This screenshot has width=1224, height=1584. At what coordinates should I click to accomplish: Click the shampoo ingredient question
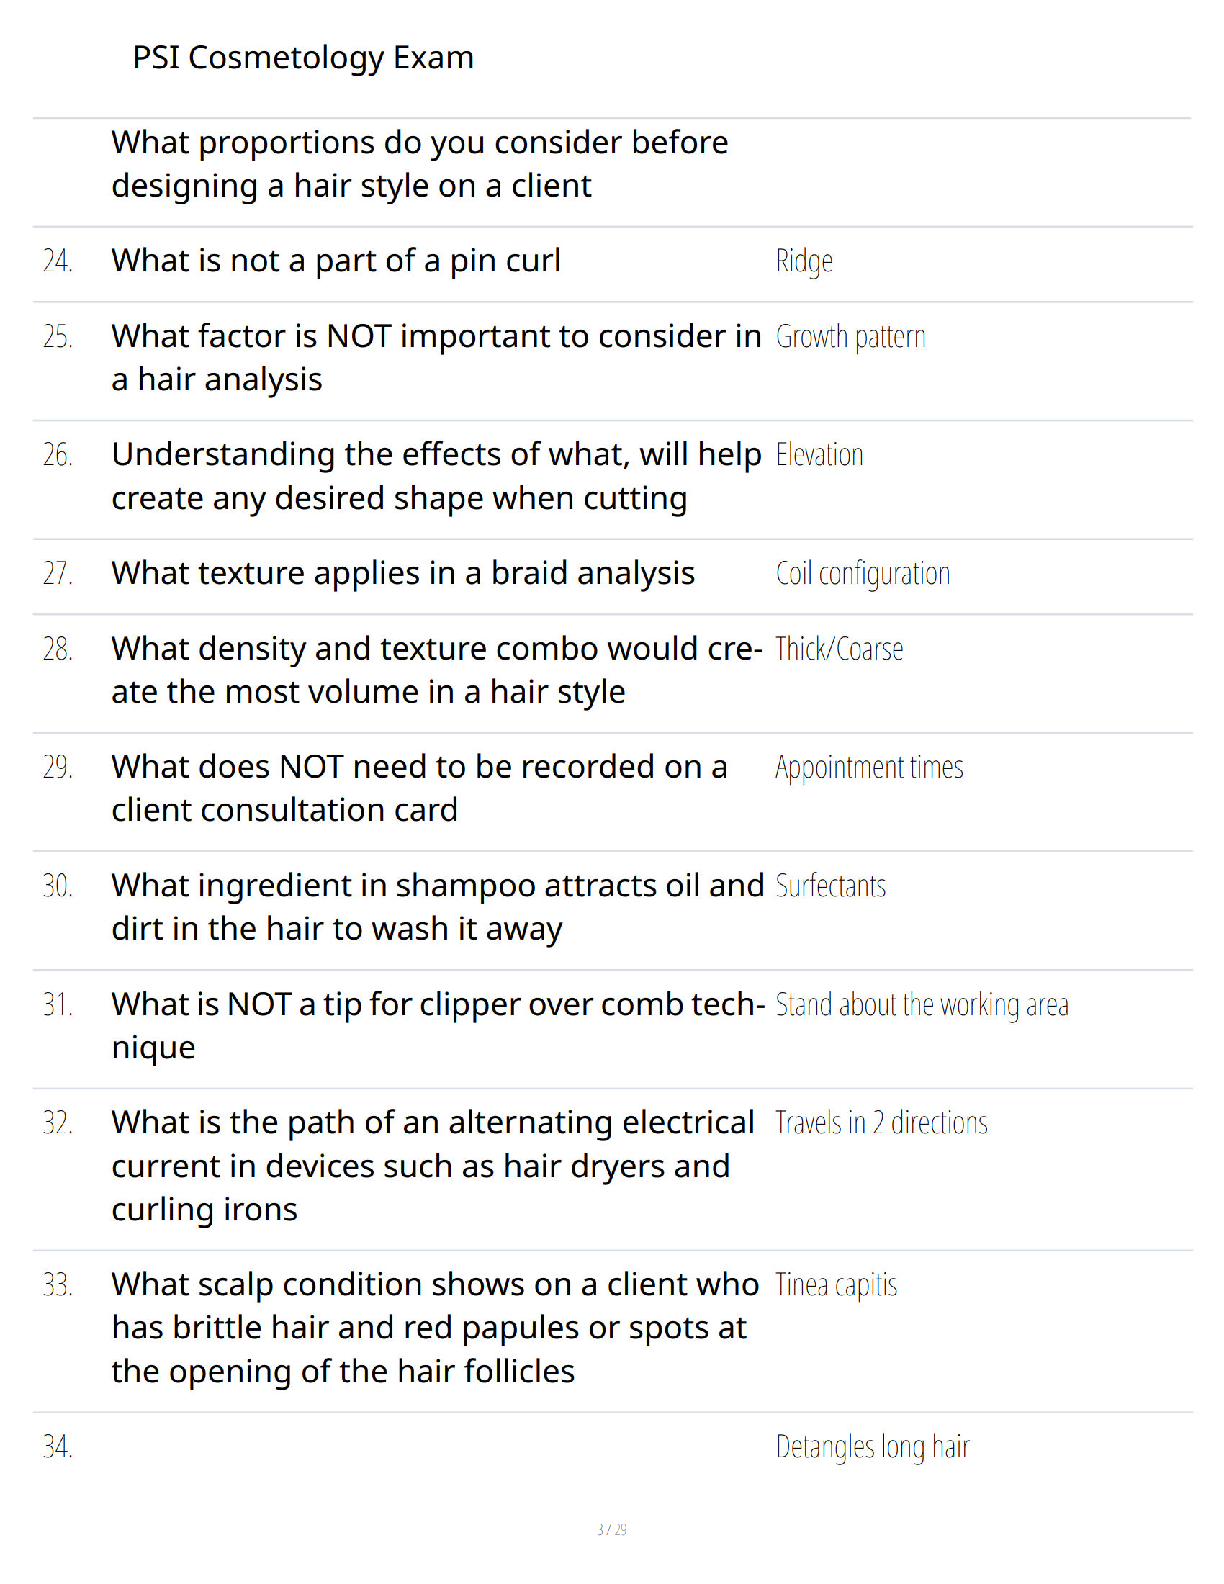tap(437, 907)
